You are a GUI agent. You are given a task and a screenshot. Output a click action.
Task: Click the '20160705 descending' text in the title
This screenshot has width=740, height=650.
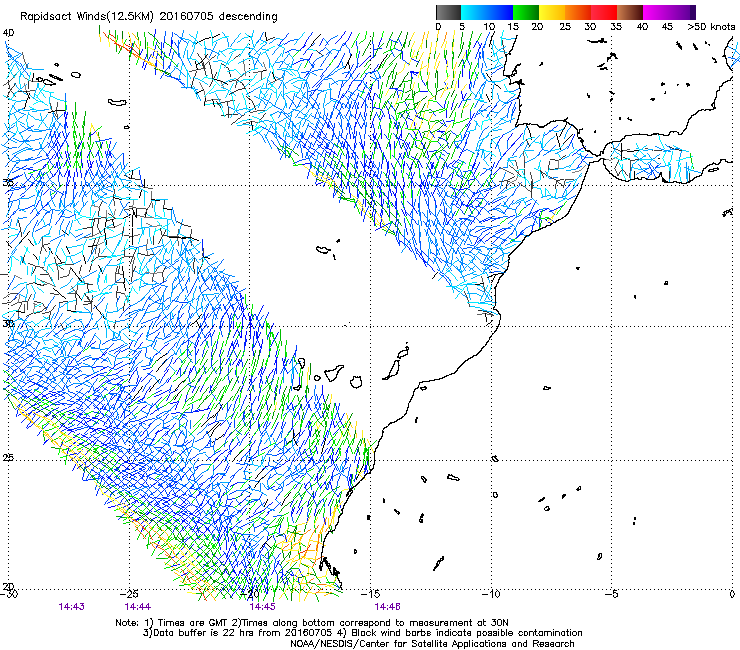coord(219,17)
